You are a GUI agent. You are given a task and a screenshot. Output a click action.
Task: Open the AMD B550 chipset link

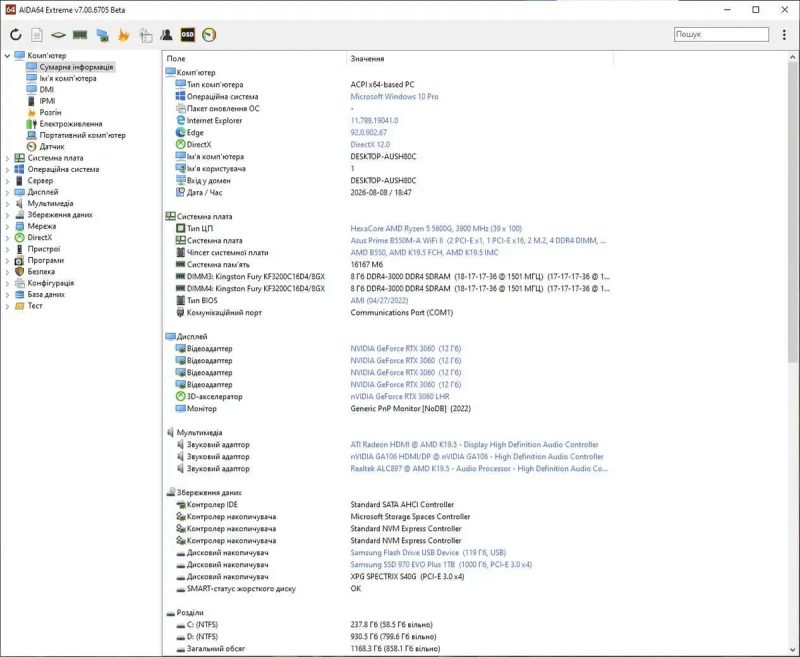pos(424,252)
